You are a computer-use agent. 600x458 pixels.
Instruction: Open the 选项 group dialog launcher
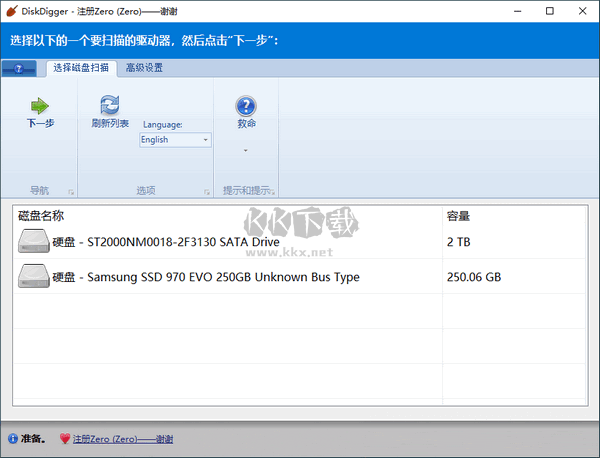pyautogui.click(x=207, y=192)
